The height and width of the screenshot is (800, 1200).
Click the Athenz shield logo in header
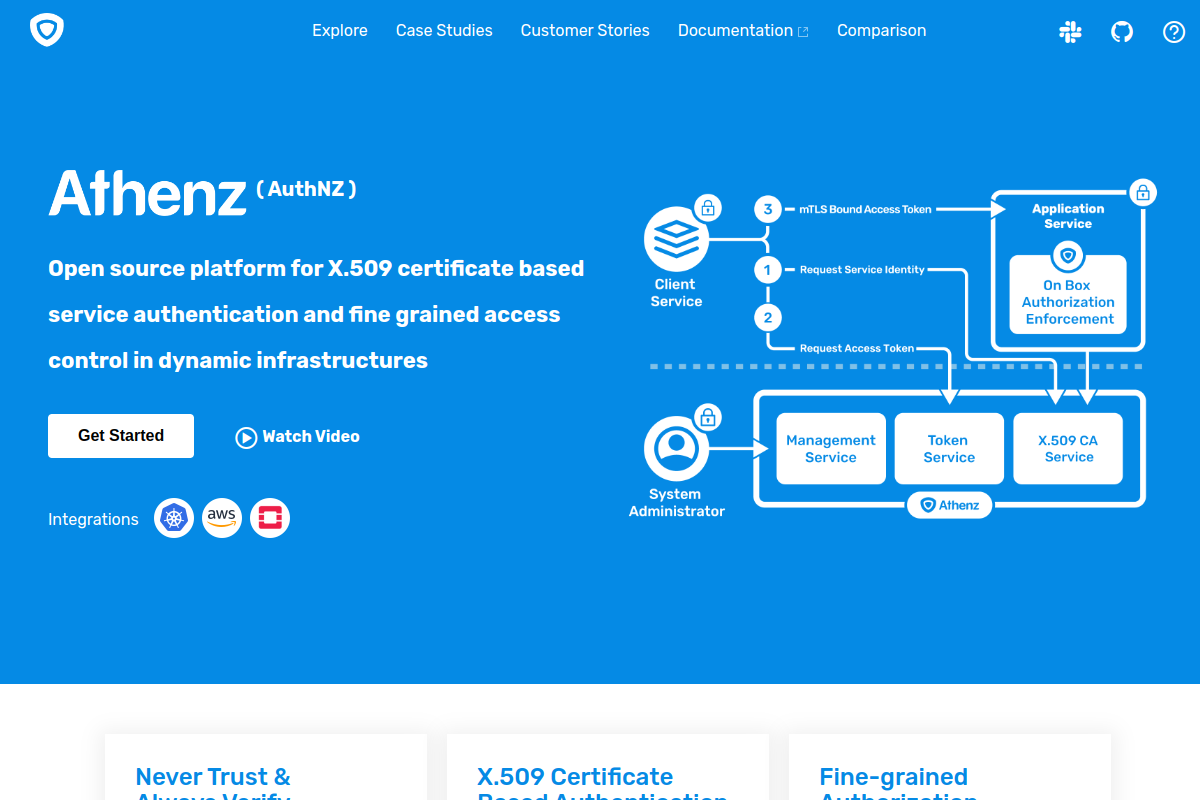[x=47, y=30]
